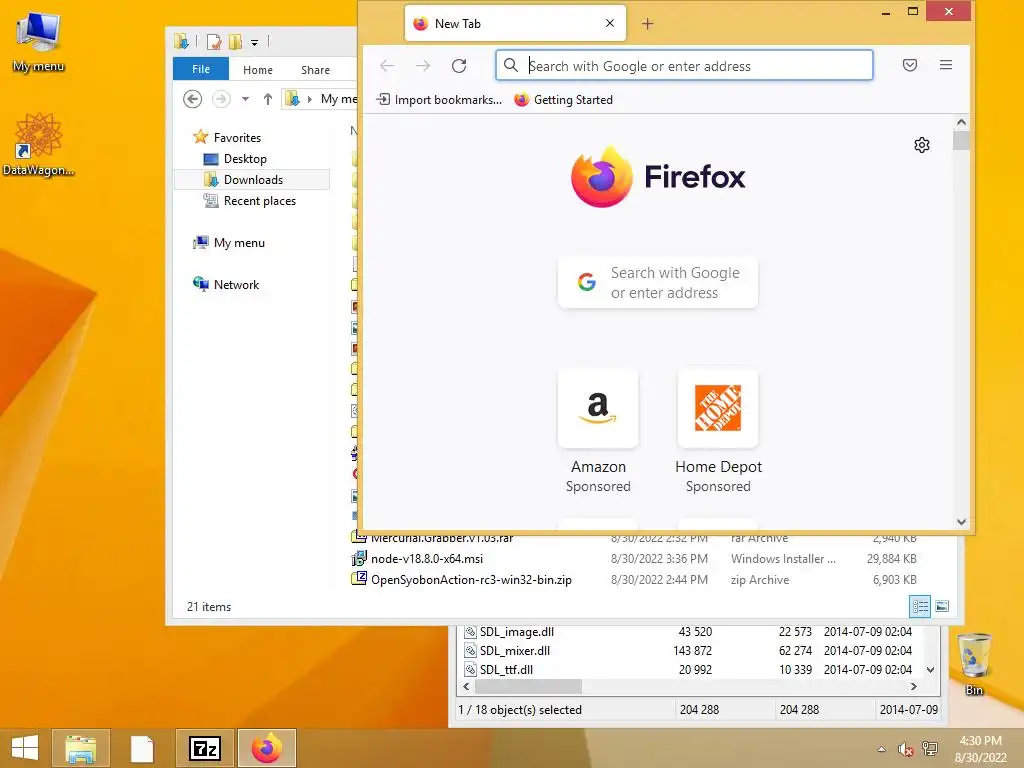Screen dimensions: 1024x768
Task: Close the New Tab tab
Action: point(610,23)
